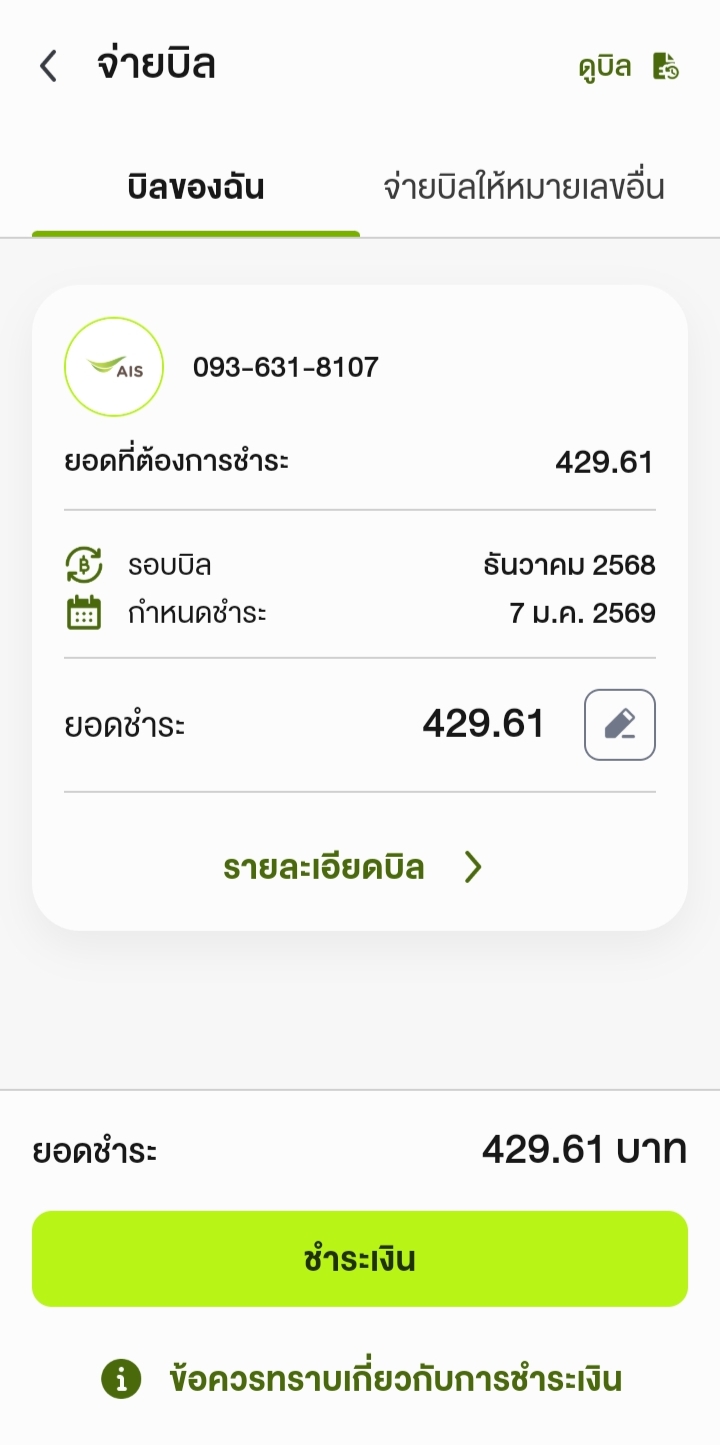Tap the ดูบิล view bill link
Viewport: 720px width, 1445px height.
click(605, 67)
